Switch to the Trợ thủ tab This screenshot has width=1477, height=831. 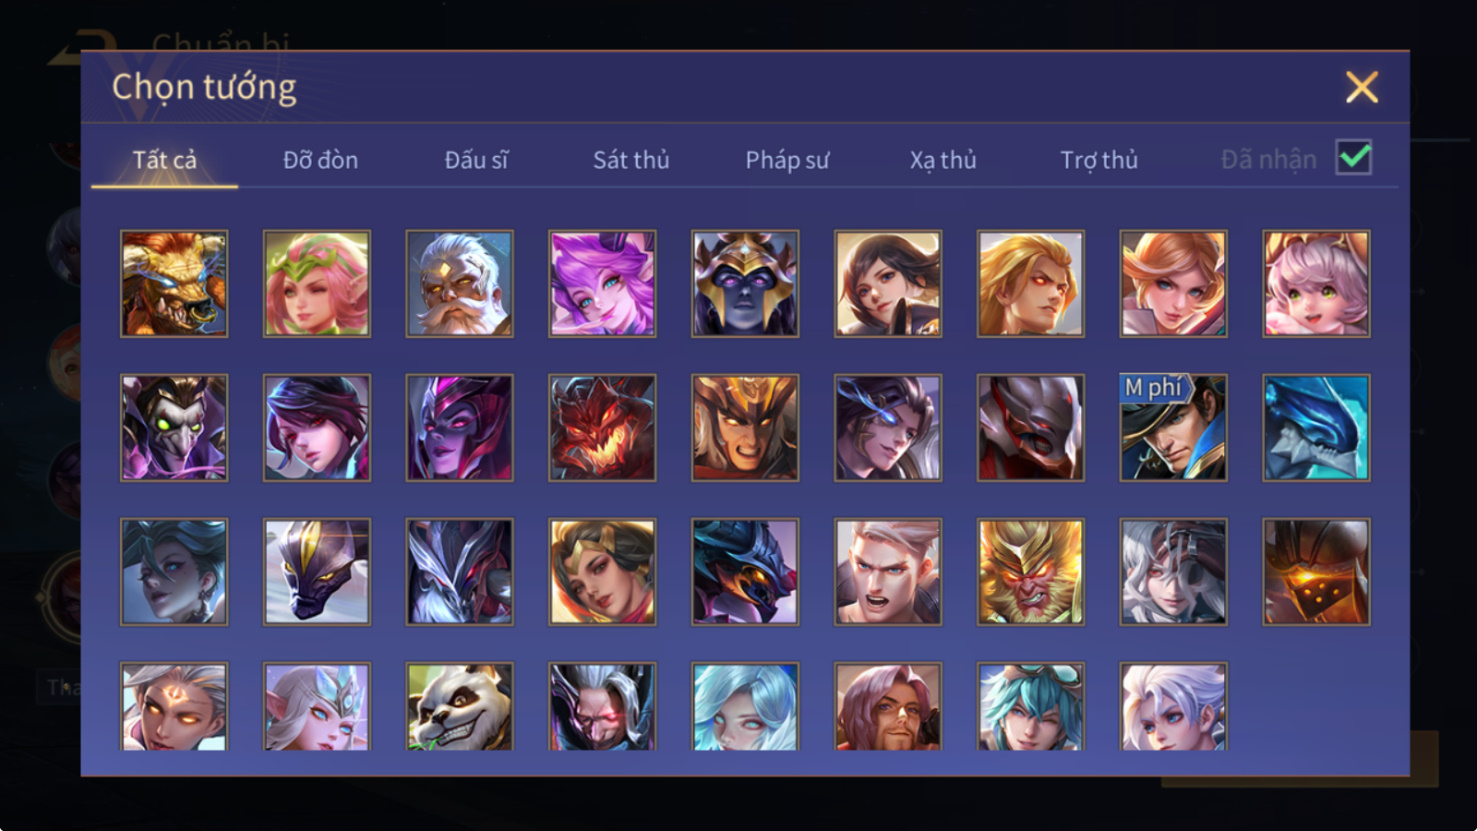click(x=1099, y=160)
